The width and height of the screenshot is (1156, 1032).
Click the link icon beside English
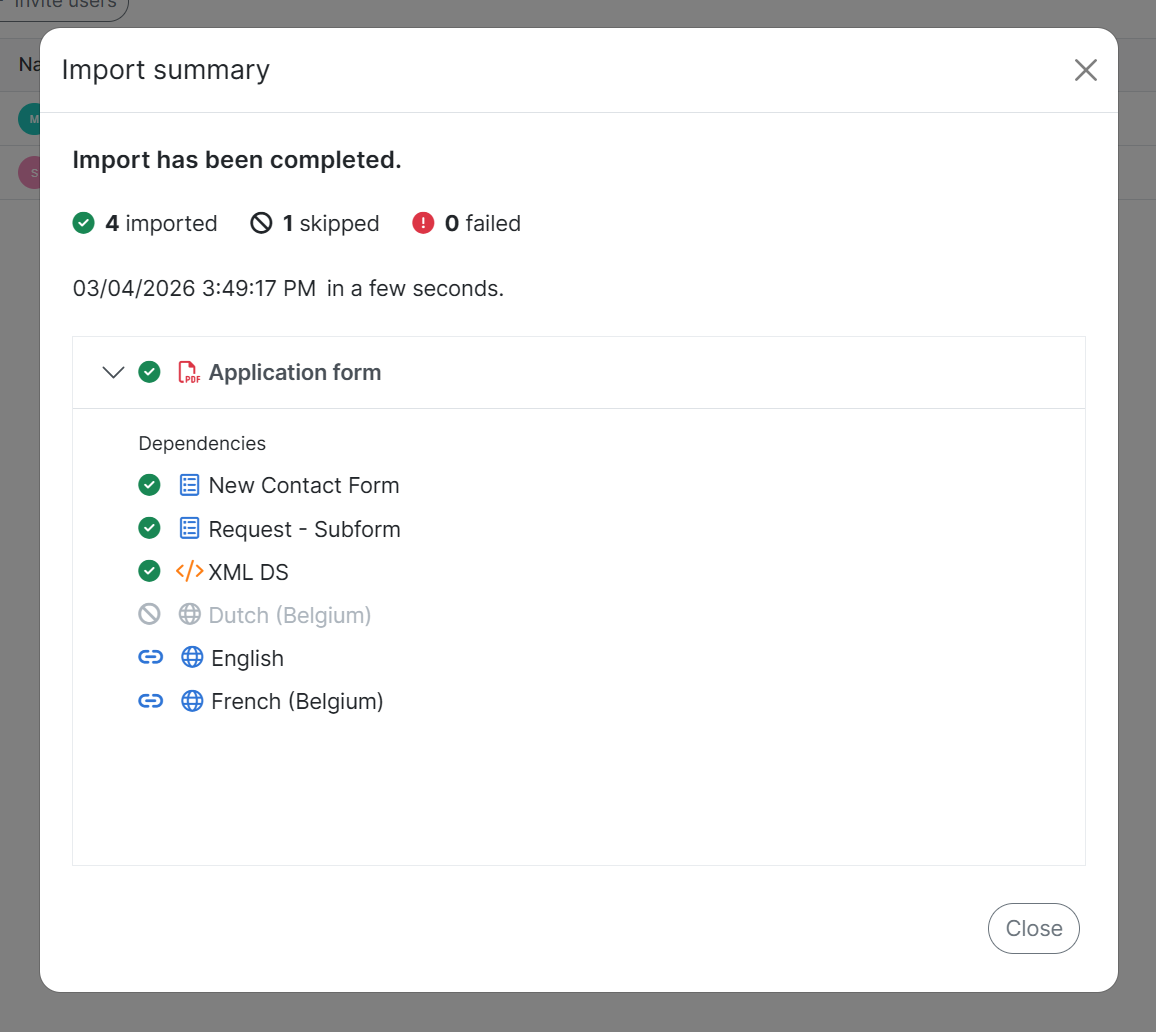click(x=150, y=658)
